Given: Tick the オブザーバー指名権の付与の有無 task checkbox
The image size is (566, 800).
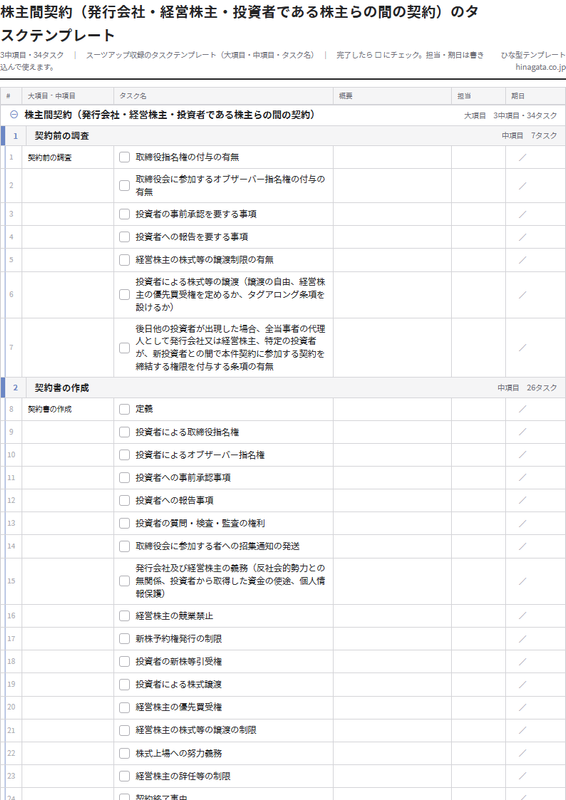Looking at the screenshot, I should (125, 185).
